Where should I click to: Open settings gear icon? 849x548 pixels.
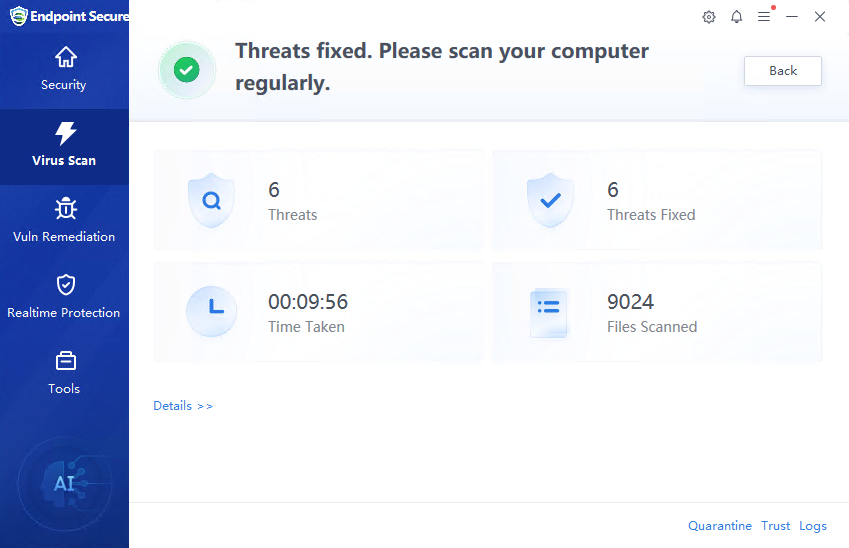(709, 17)
